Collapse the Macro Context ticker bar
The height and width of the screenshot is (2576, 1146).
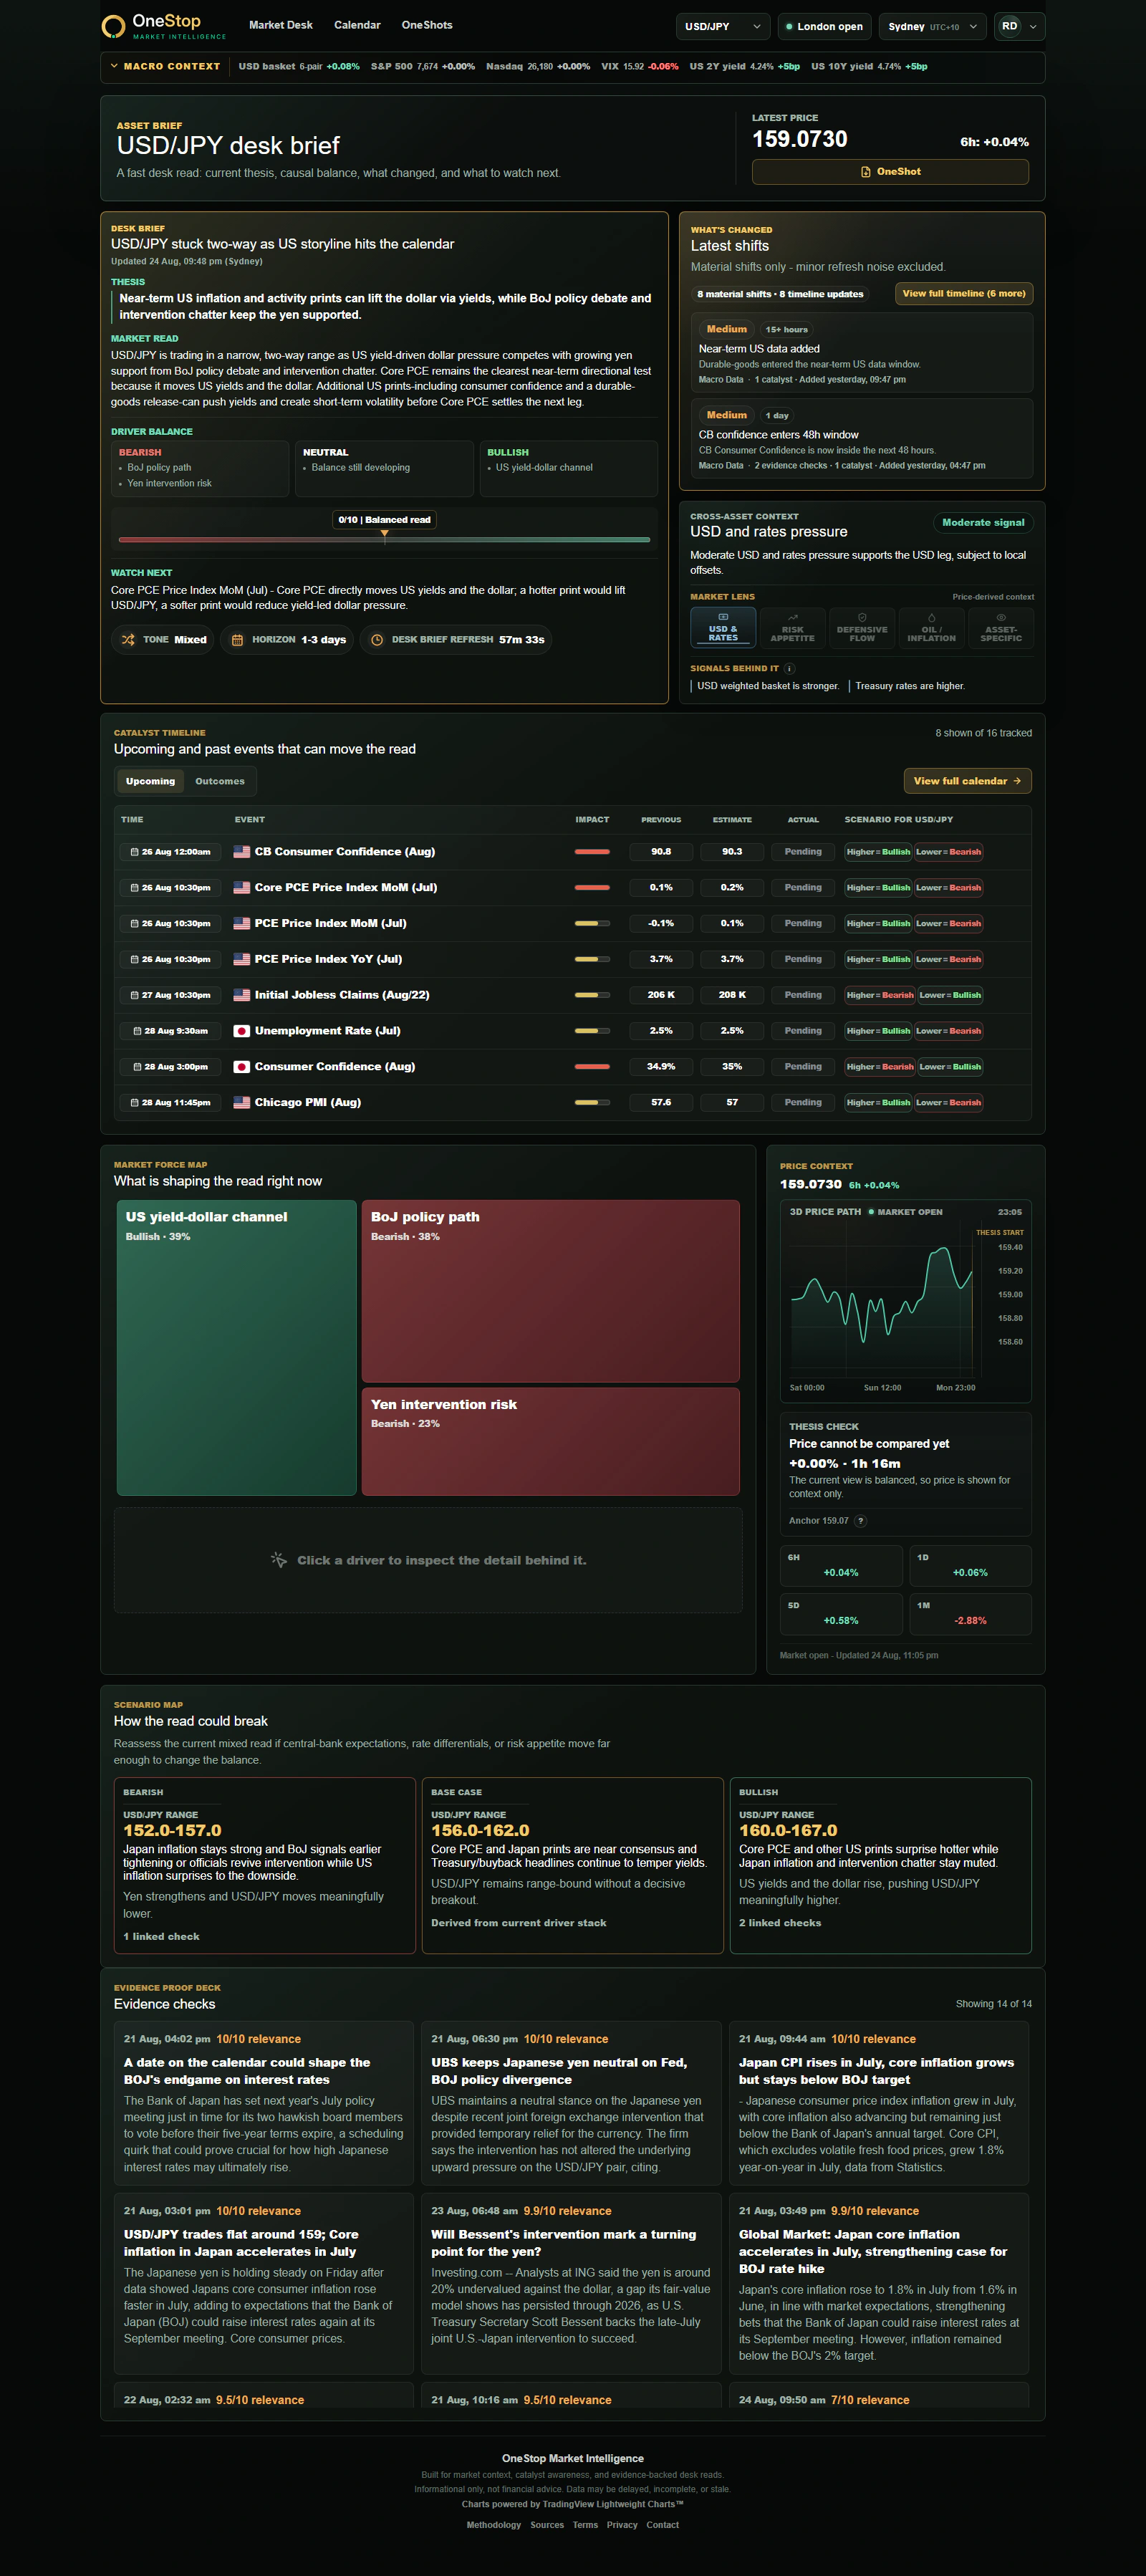tap(166, 66)
